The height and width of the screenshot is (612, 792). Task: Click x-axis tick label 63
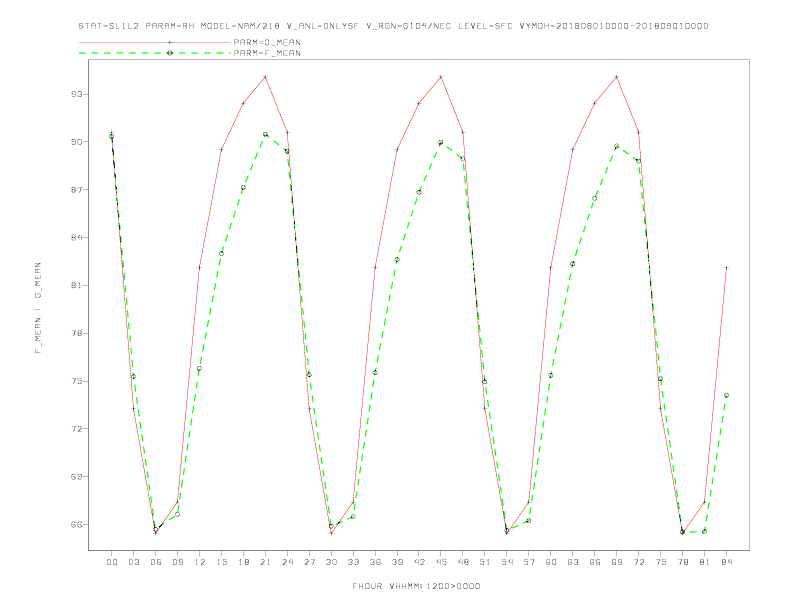pos(573,562)
